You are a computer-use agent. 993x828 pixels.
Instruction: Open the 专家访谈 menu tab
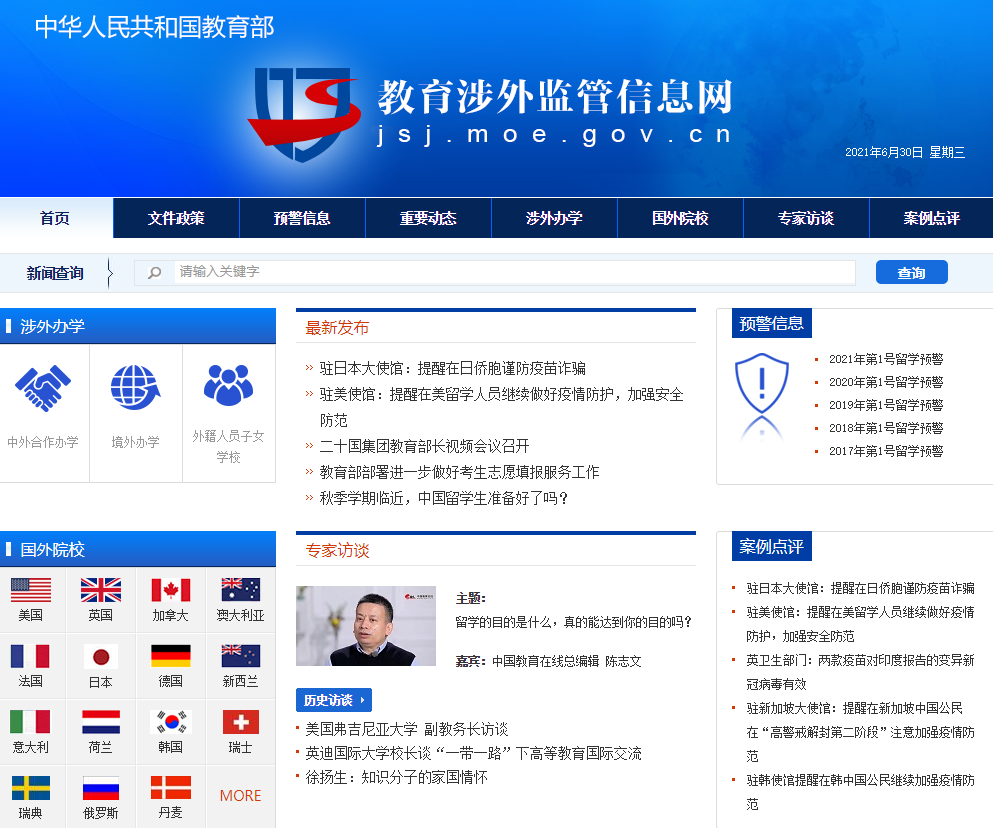point(806,218)
